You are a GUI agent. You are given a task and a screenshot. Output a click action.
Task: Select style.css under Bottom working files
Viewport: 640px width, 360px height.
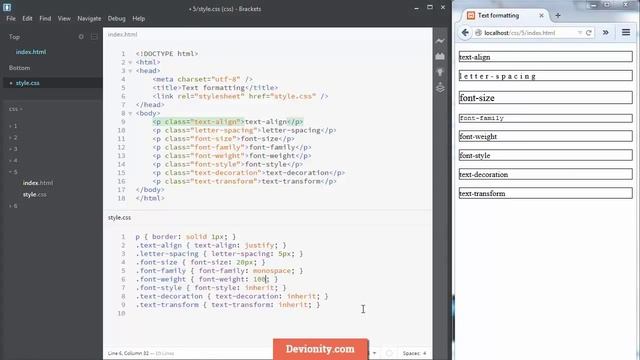pyautogui.click(x=28, y=83)
